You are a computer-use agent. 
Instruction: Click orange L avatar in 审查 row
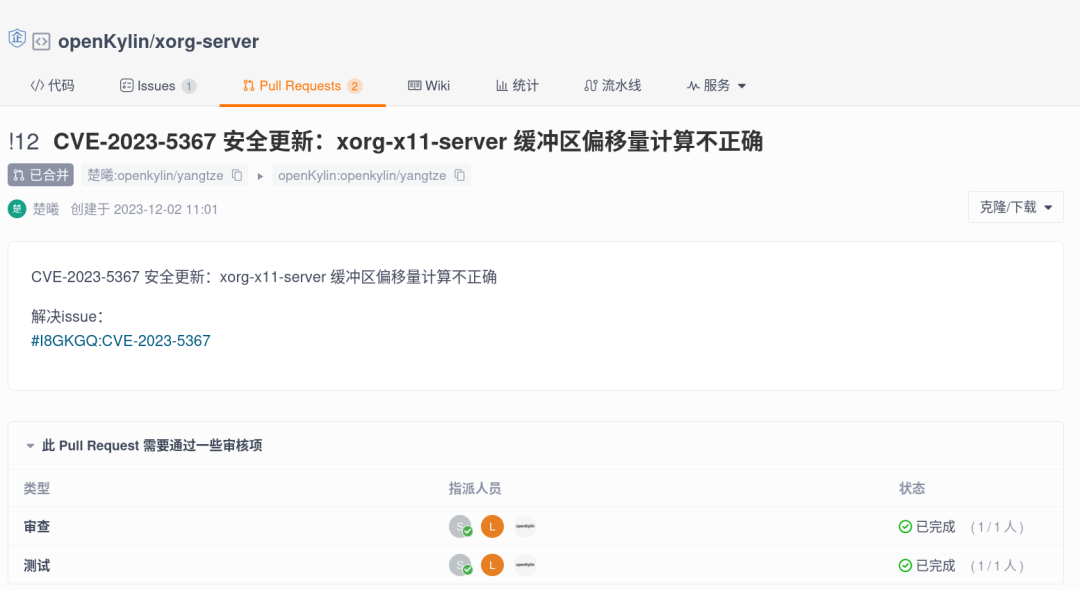[x=492, y=527]
